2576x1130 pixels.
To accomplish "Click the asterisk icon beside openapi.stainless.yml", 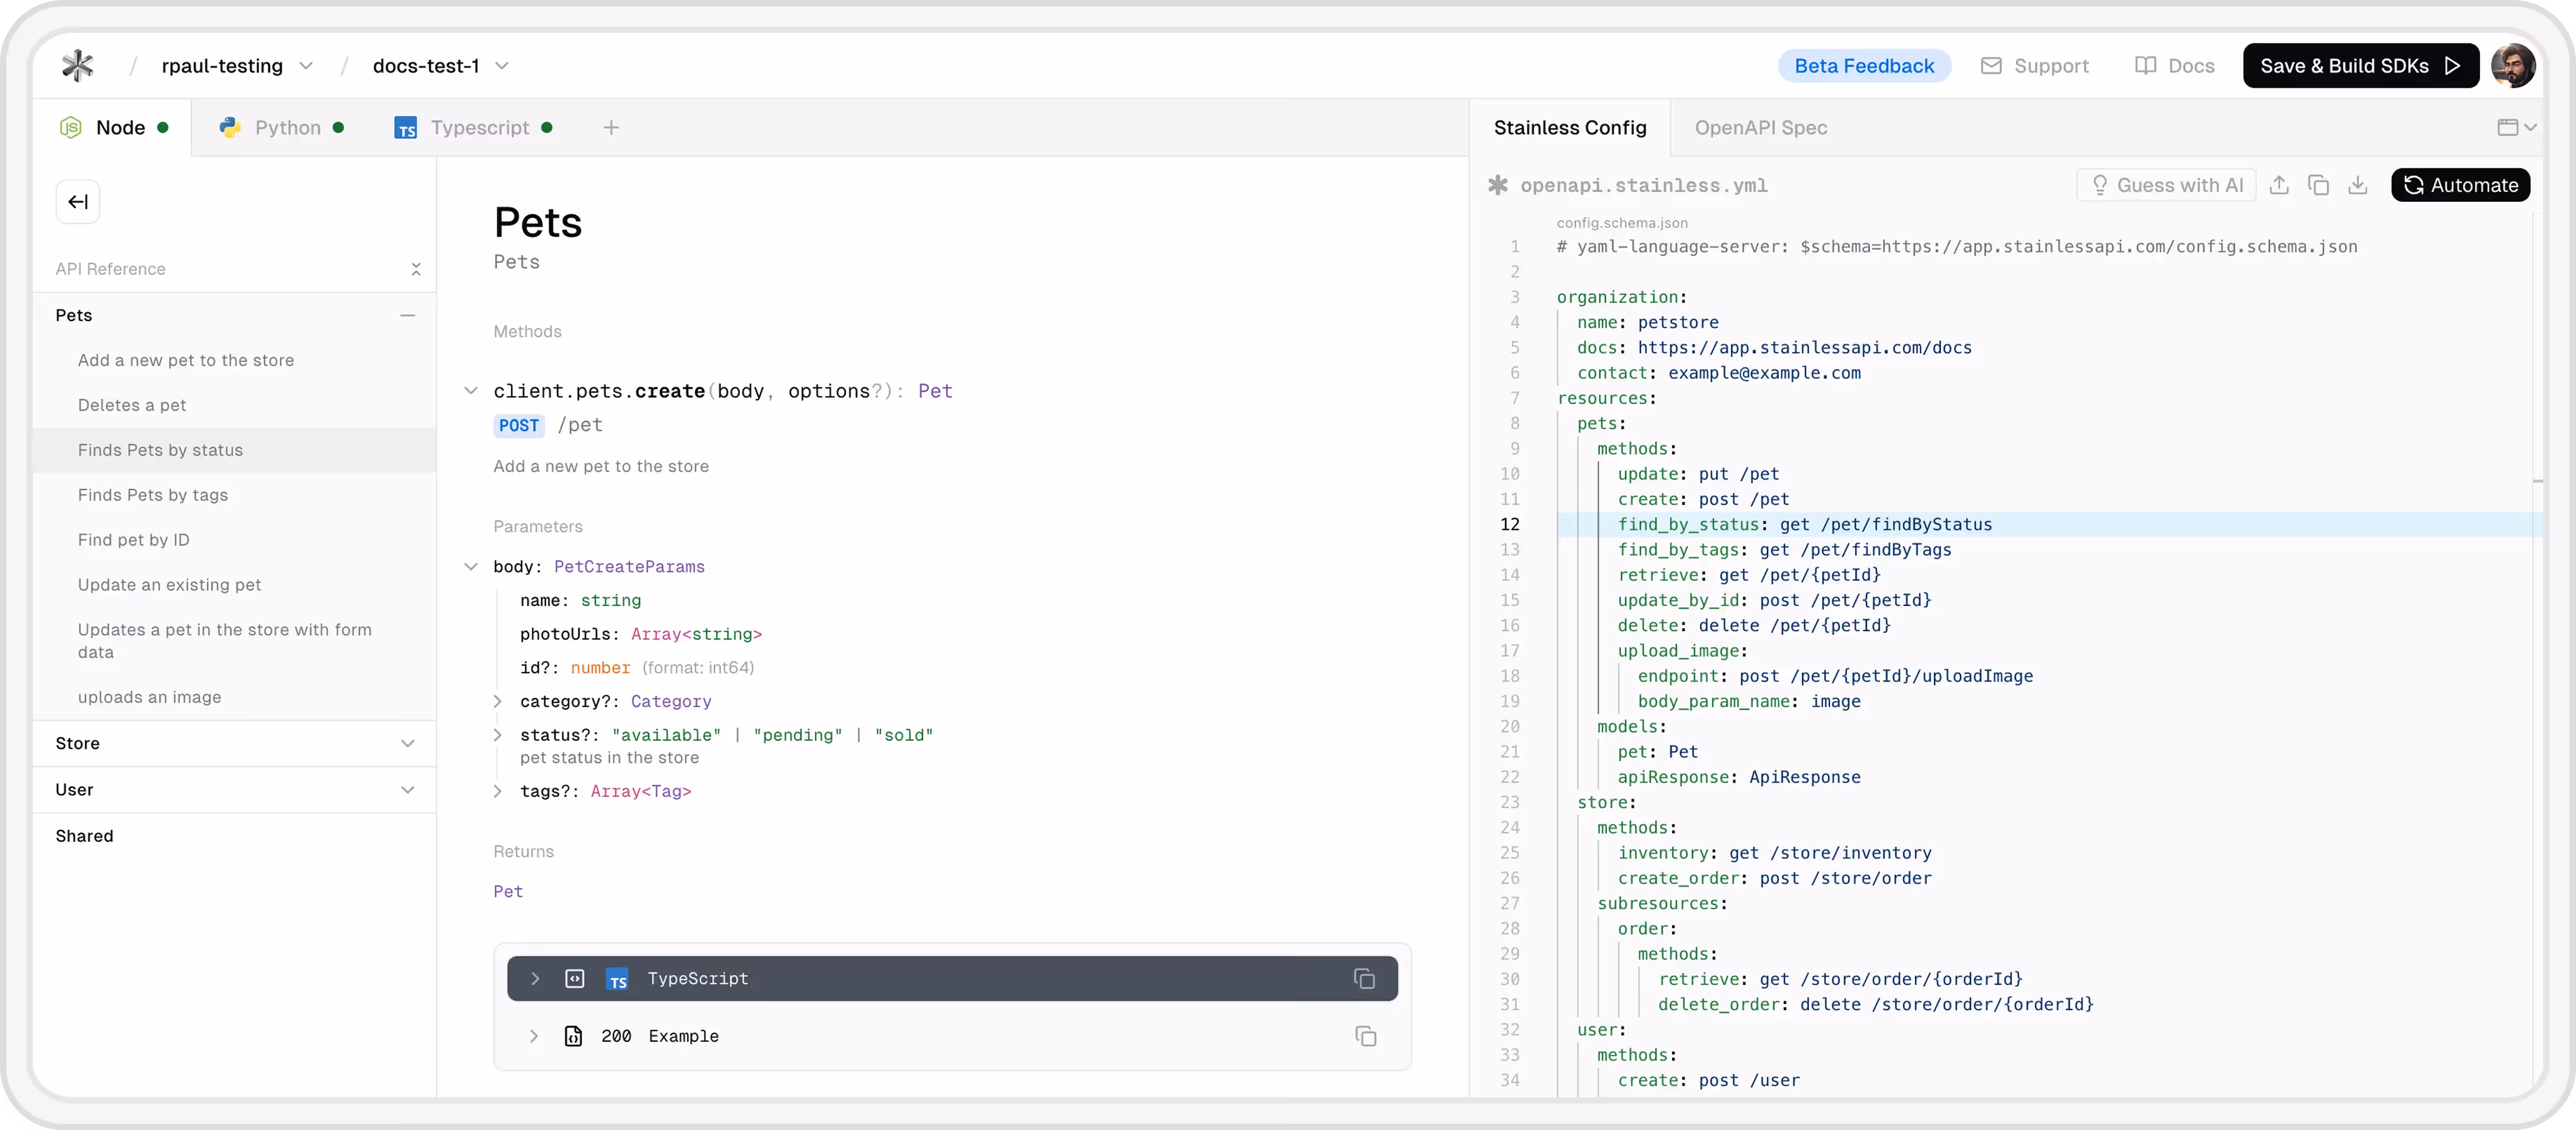I will (x=1497, y=185).
